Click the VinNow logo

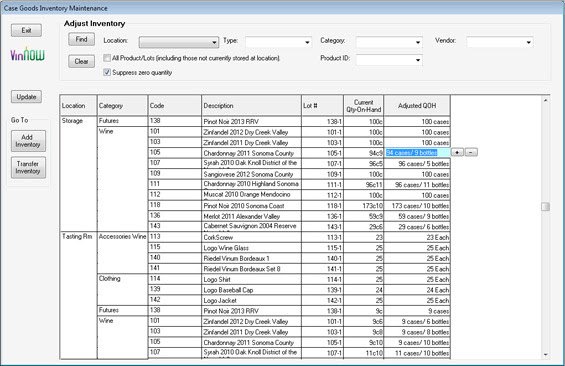tap(27, 55)
